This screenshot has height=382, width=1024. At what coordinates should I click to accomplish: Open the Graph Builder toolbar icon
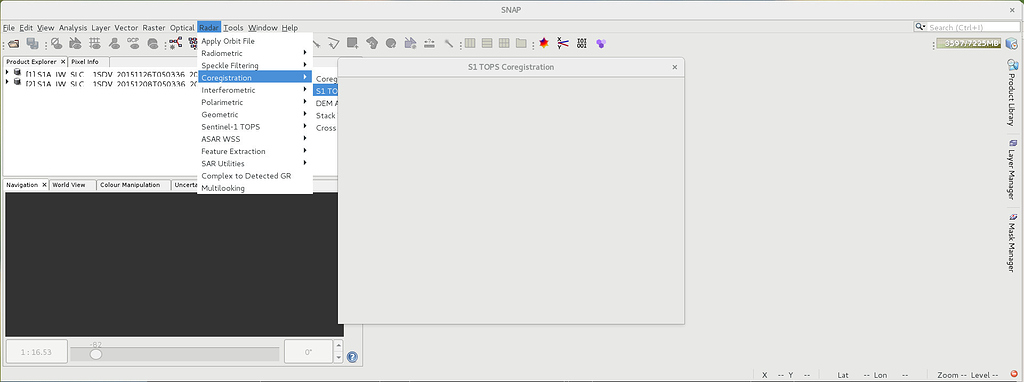[x=175, y=43]
